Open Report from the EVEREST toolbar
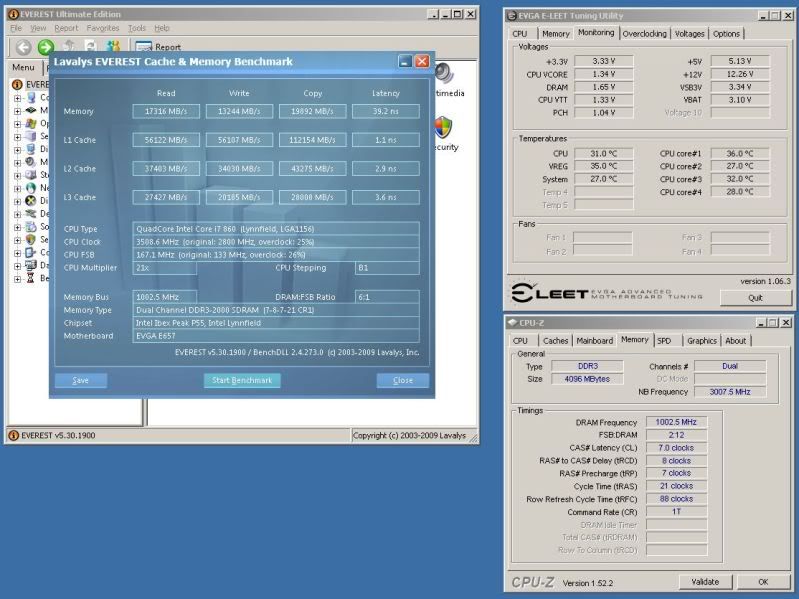Screen dimensions: 799x599 pos(158,47)
